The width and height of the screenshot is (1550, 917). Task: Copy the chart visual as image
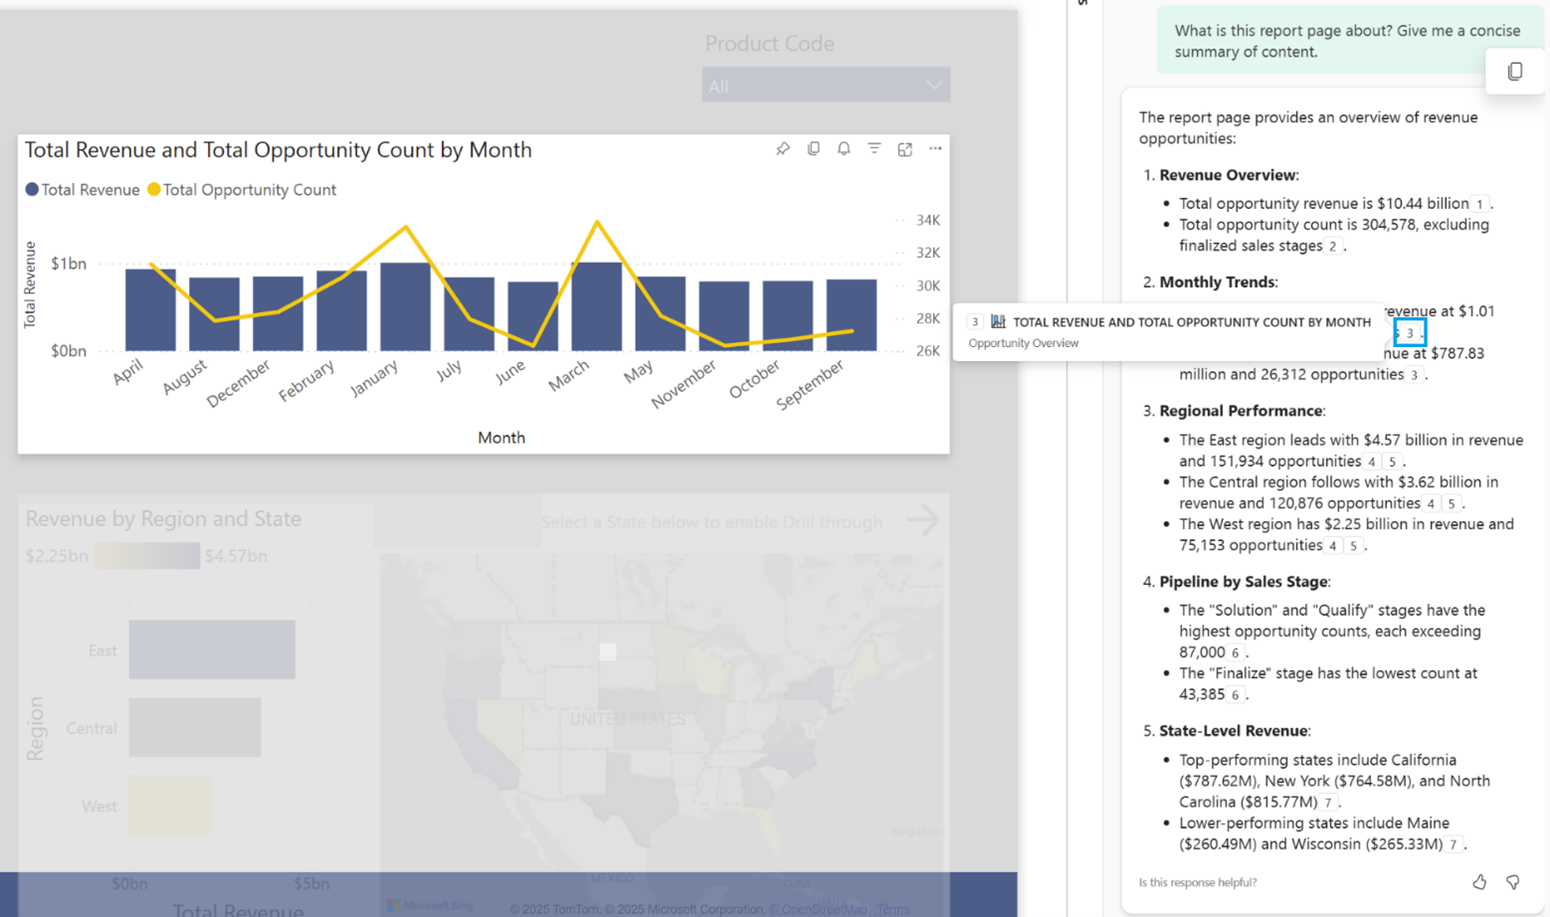(x=814, y=149)
